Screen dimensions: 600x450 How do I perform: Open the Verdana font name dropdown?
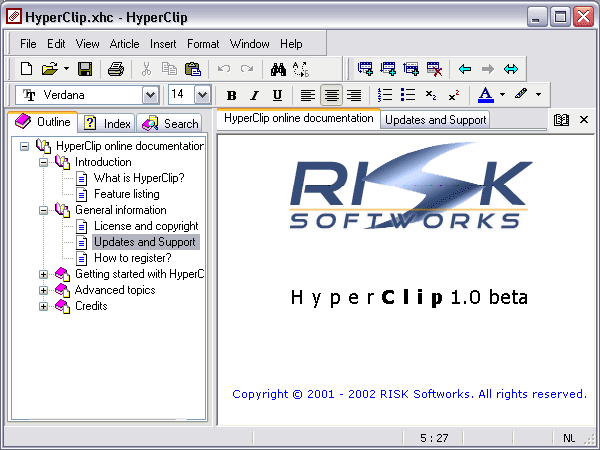pyautogui.click(x=150, y=95)
